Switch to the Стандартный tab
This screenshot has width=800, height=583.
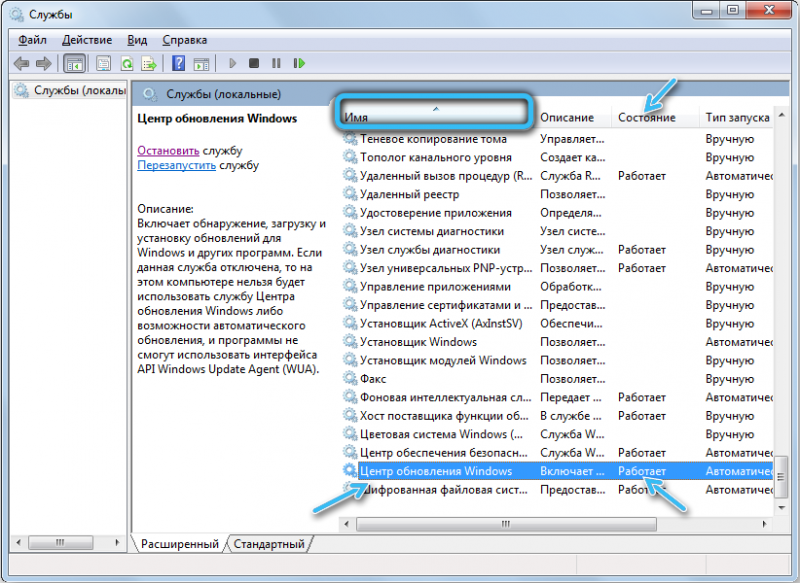pos(269,544)
